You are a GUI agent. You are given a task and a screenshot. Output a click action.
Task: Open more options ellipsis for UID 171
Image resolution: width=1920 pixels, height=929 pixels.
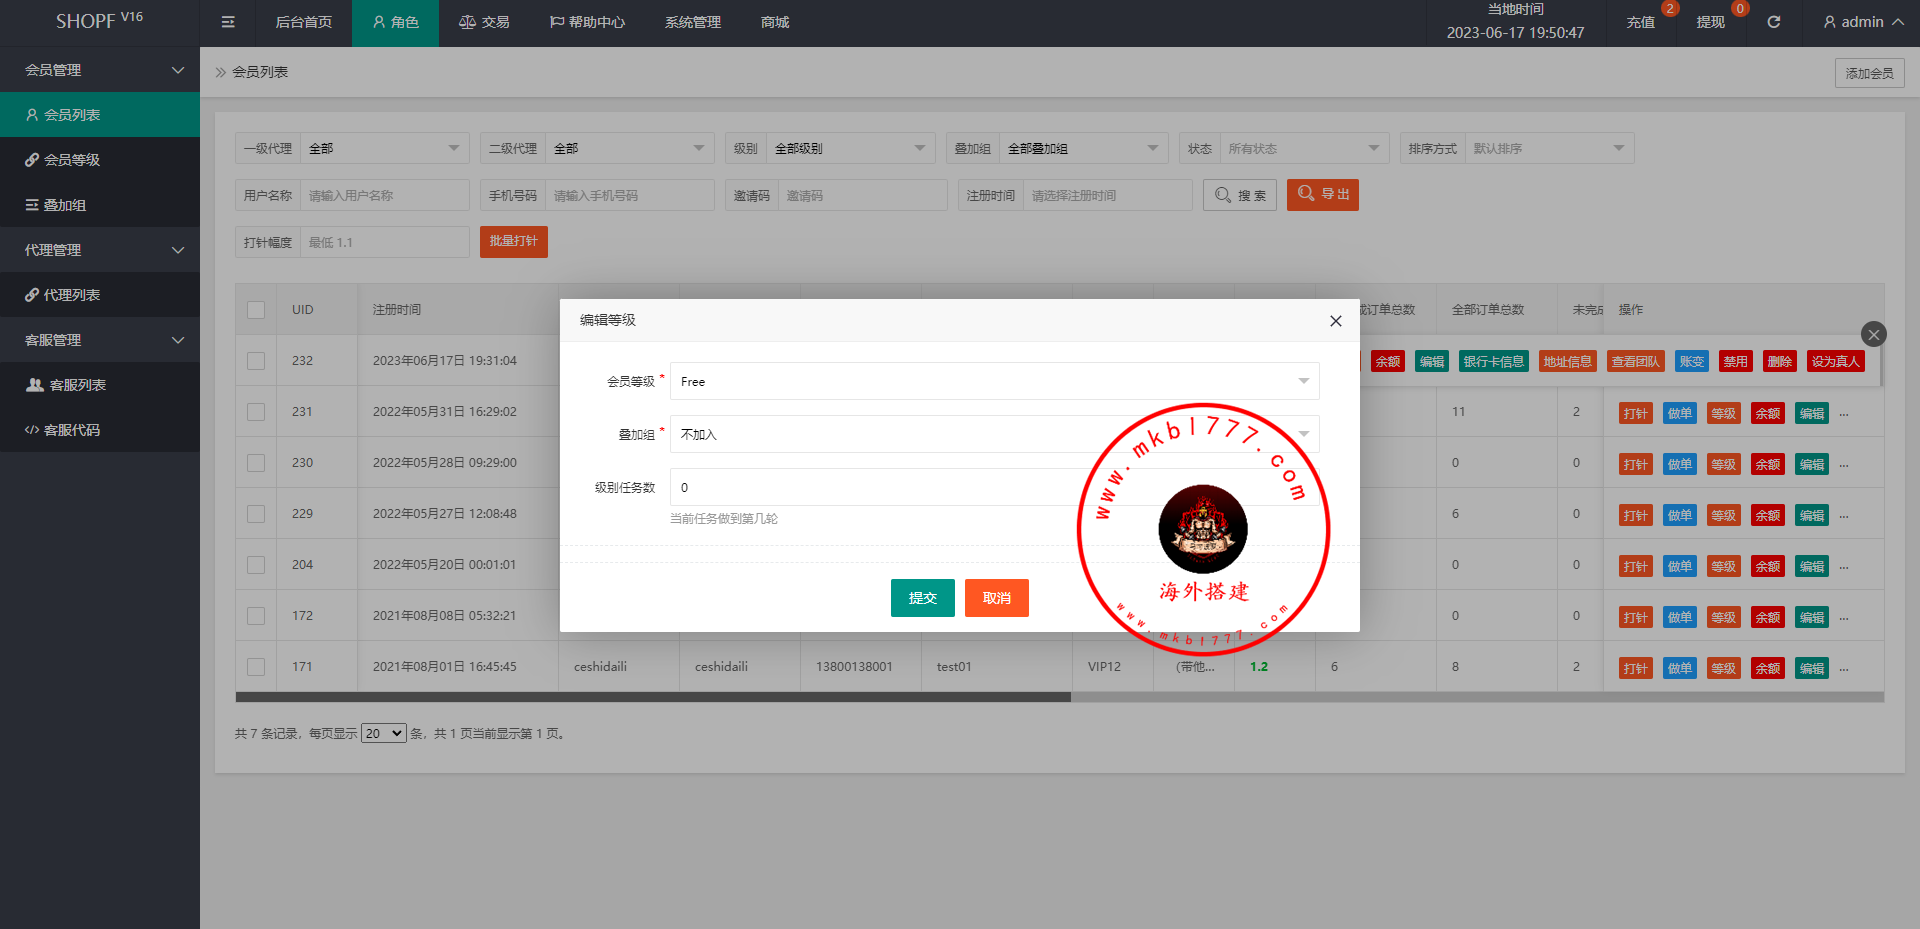(x=1844, y=669)
